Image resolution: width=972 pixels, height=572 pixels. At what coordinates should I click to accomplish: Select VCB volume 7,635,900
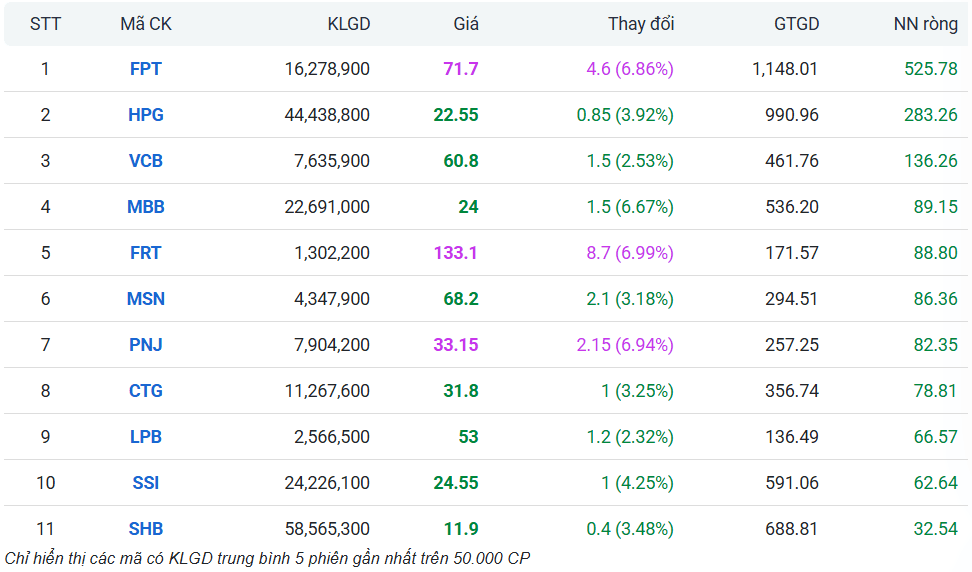332,161
